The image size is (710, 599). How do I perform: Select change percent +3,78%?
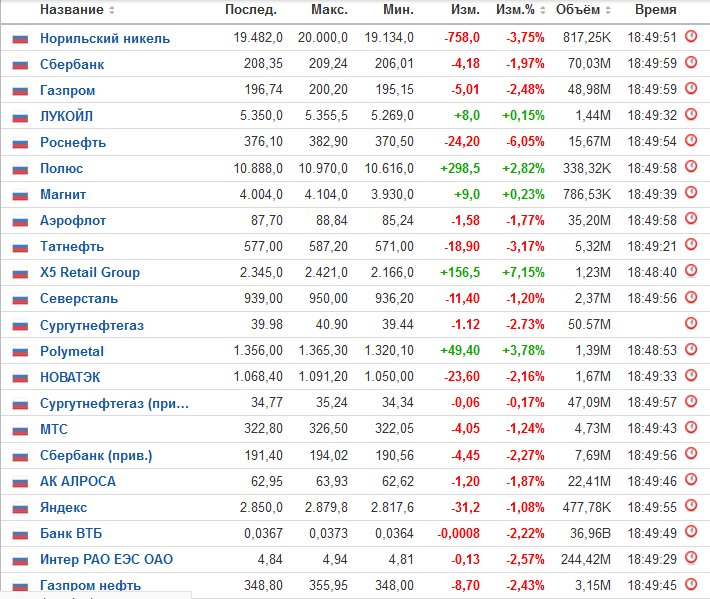point(523,351)
